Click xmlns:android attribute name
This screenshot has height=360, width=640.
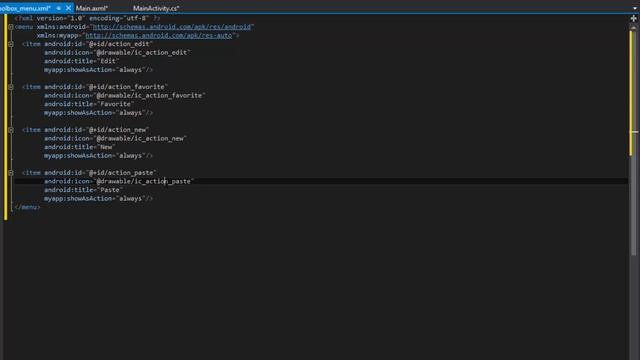pyautogui.click(x=61, y=27)
